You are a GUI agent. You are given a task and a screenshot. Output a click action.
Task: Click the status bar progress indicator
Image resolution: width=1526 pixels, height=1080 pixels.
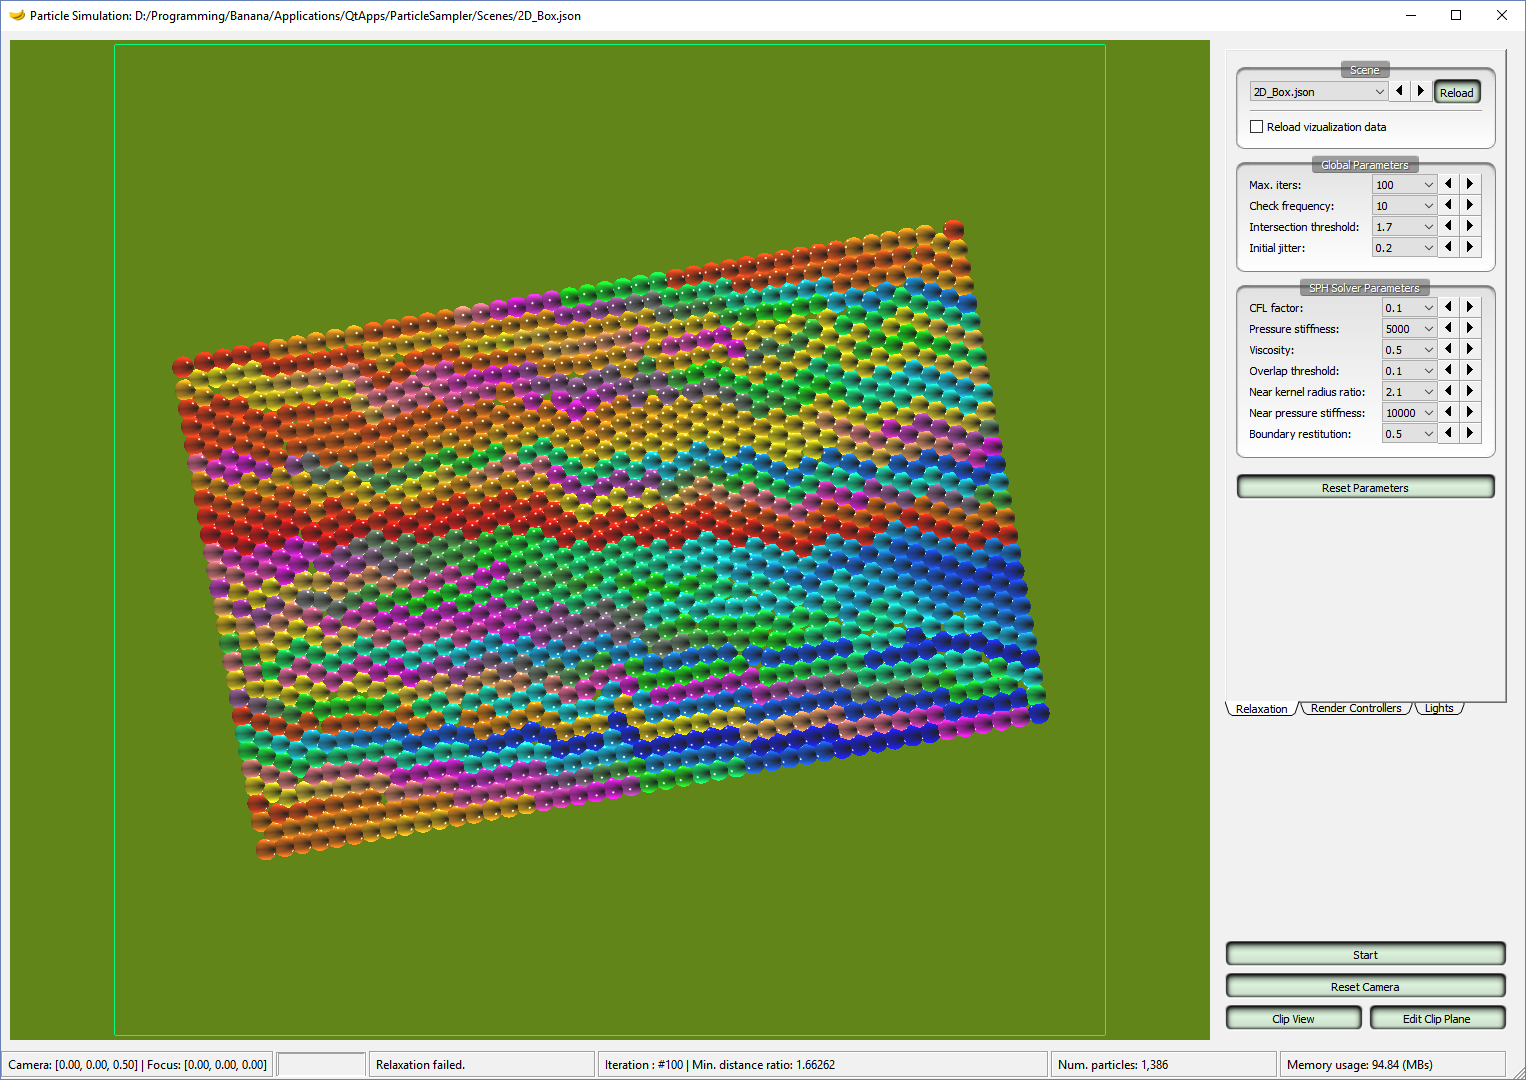[x=321, y=1064]
